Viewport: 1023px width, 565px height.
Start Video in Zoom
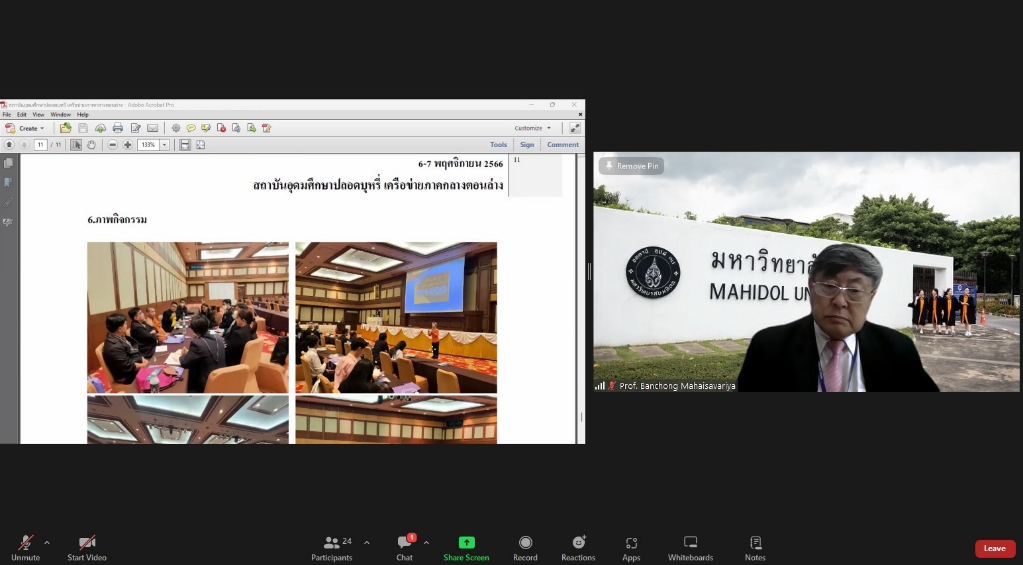pyautogui.click(x=87, y=549)
